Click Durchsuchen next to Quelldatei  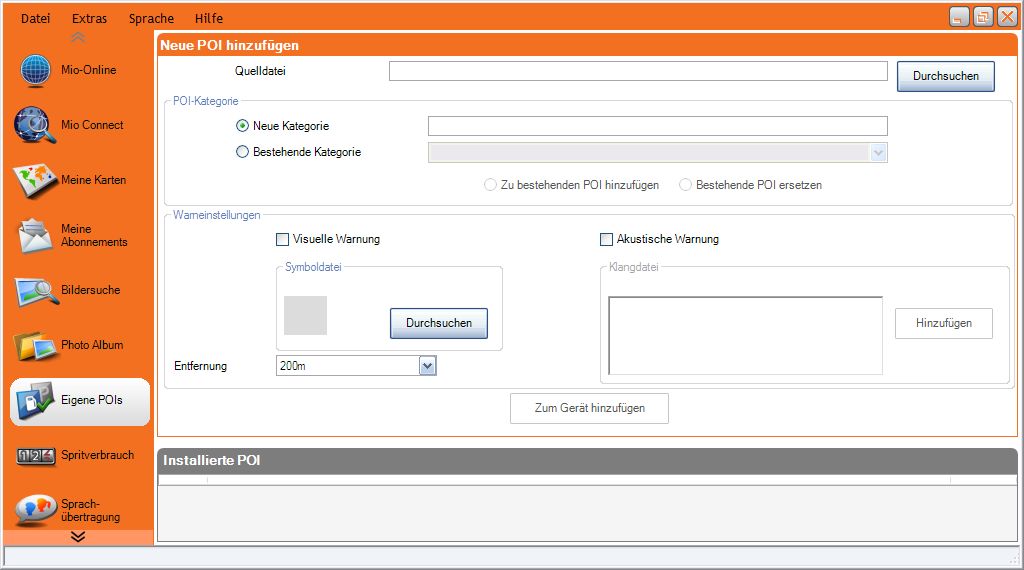click(945, 76)
